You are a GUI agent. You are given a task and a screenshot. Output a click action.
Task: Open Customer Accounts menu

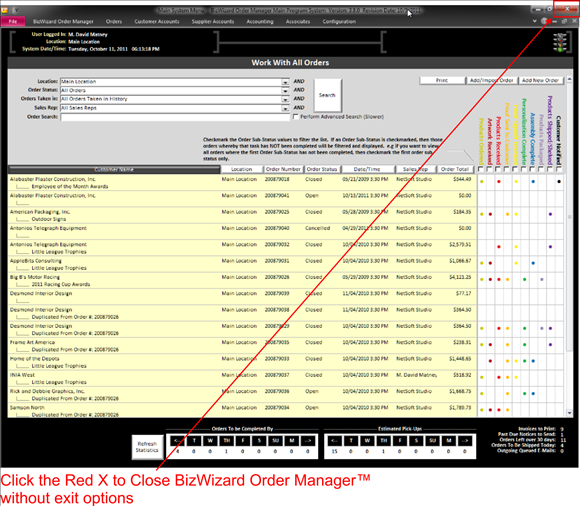(x=157, y=21)
